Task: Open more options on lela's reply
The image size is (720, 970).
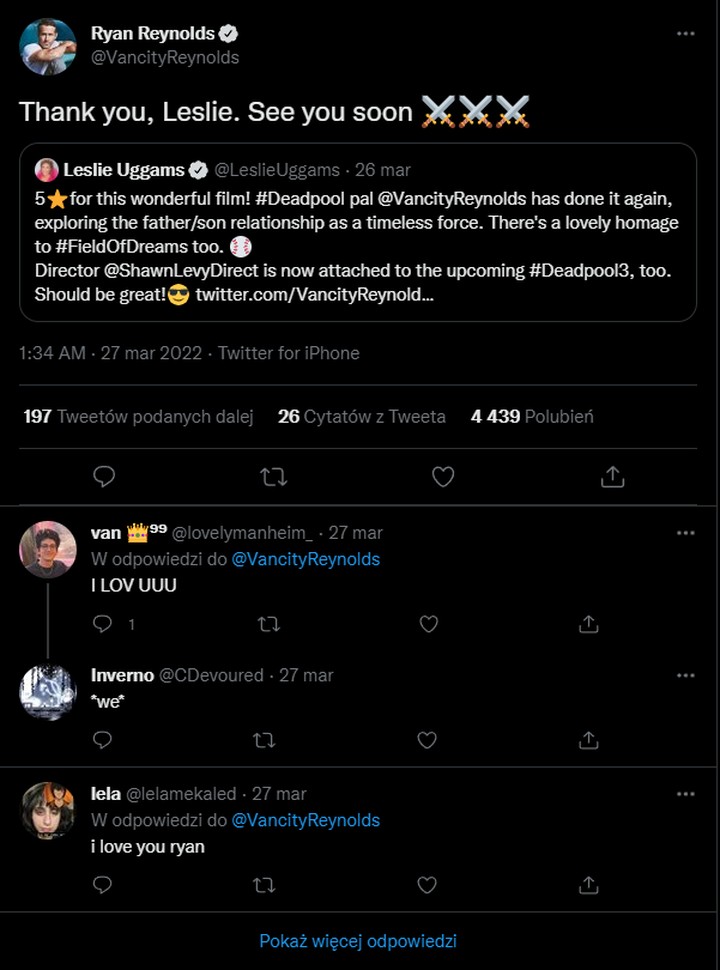Action: coord(685,794)
